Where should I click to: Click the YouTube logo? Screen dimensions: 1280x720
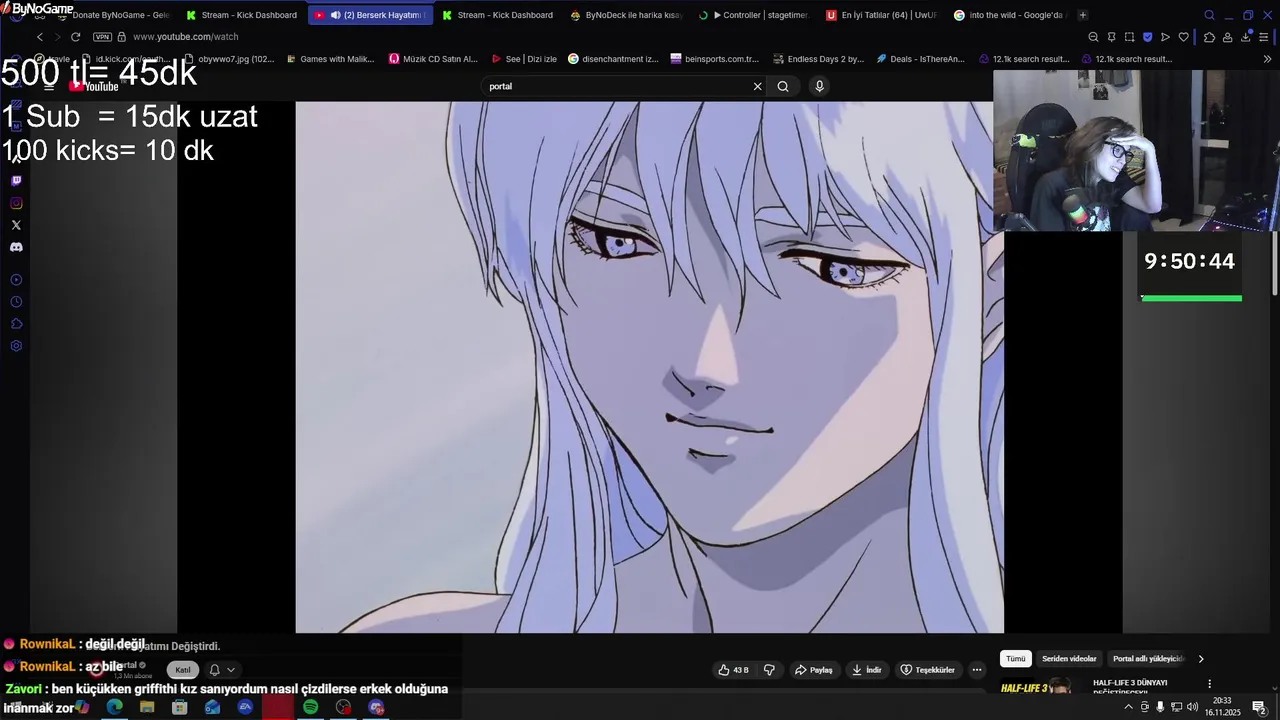point(93,86)
